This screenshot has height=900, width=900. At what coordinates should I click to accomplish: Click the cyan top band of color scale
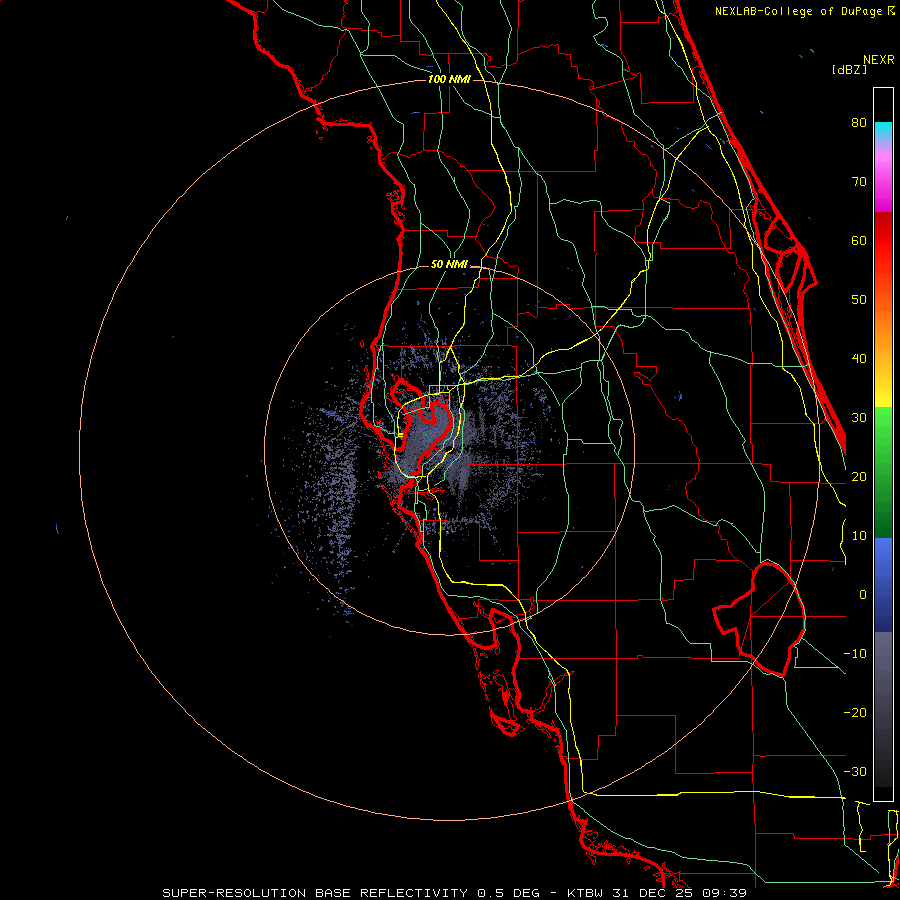tap(883, 132)
